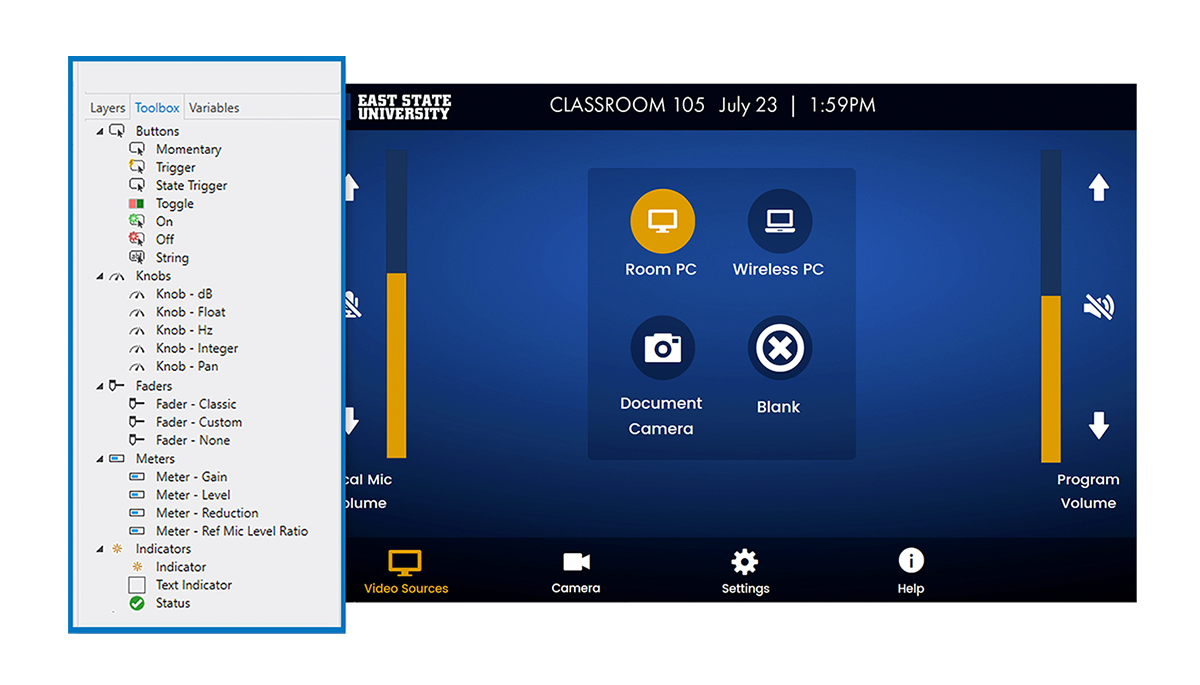Screen dimensions: 1200x685
Task: Toggle the local mic mute icon
Action: coord(352,304)
